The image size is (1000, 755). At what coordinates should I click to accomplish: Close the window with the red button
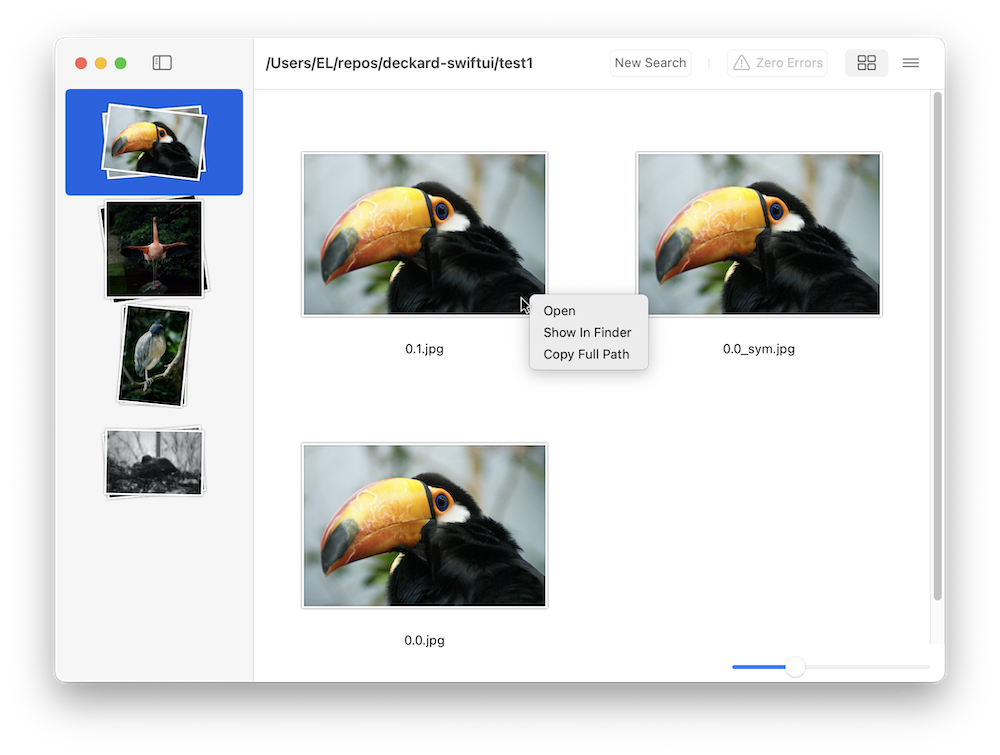click(81, 63)
